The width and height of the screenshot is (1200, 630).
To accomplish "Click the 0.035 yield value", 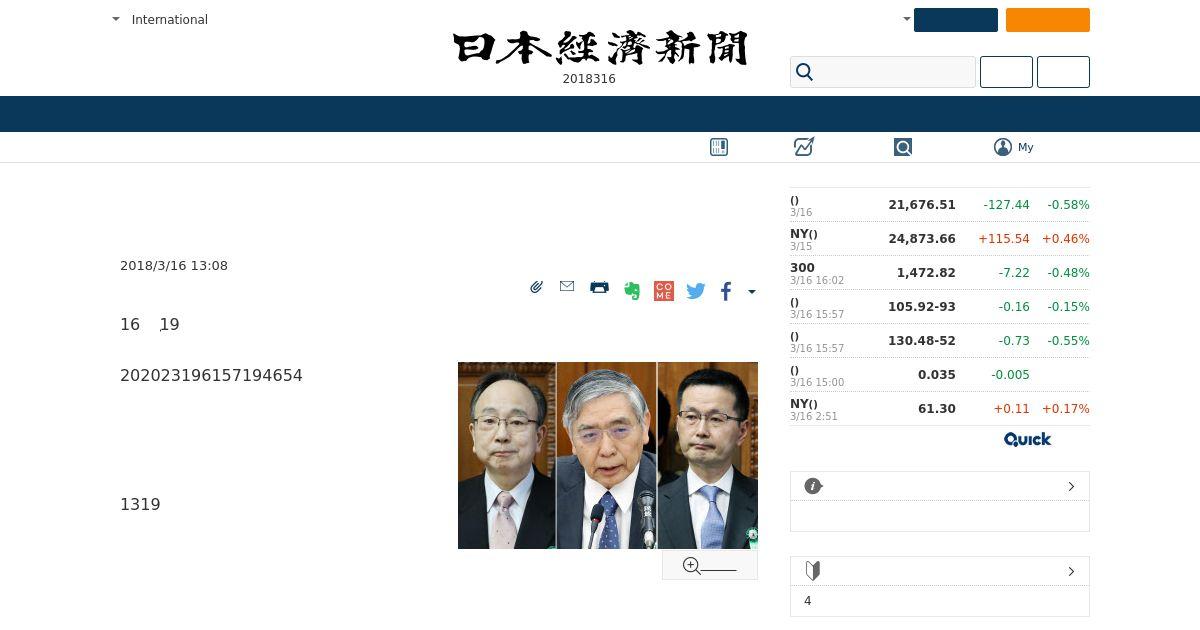I will [x=937, y=375].
